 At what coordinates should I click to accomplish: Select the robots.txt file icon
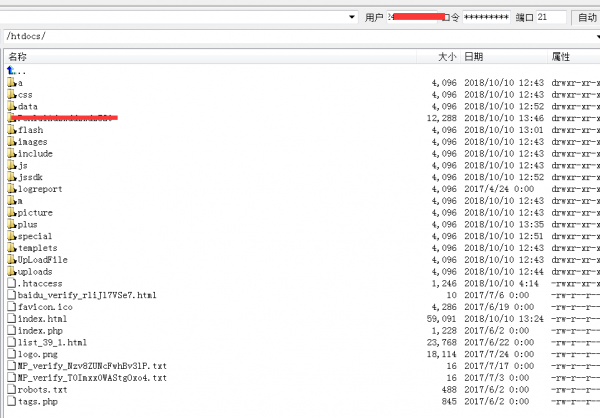tap(12, 389)
